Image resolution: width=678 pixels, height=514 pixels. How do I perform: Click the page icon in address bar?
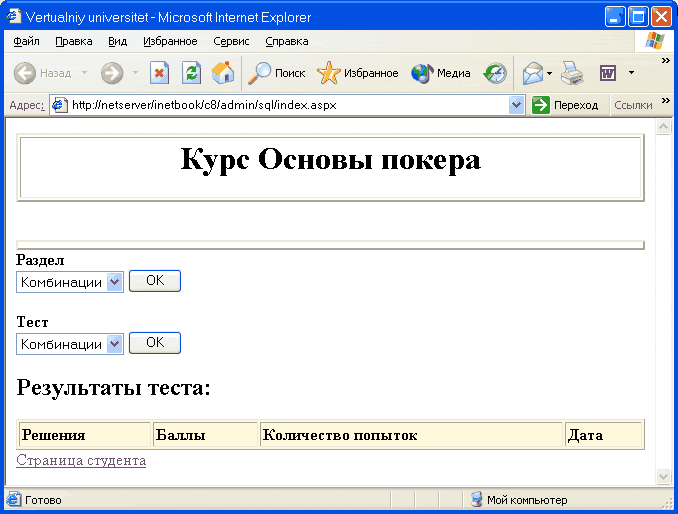tap(59, 105)
